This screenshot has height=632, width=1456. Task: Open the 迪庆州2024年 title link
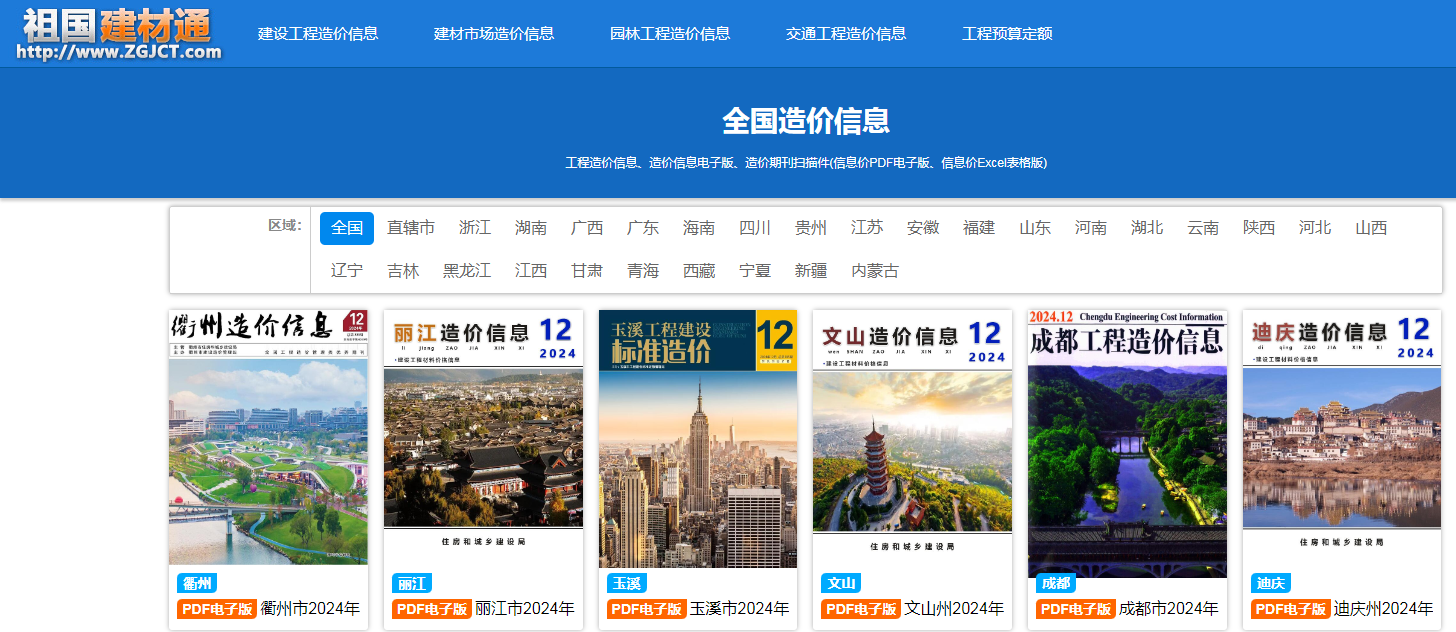coord(1384,608)
